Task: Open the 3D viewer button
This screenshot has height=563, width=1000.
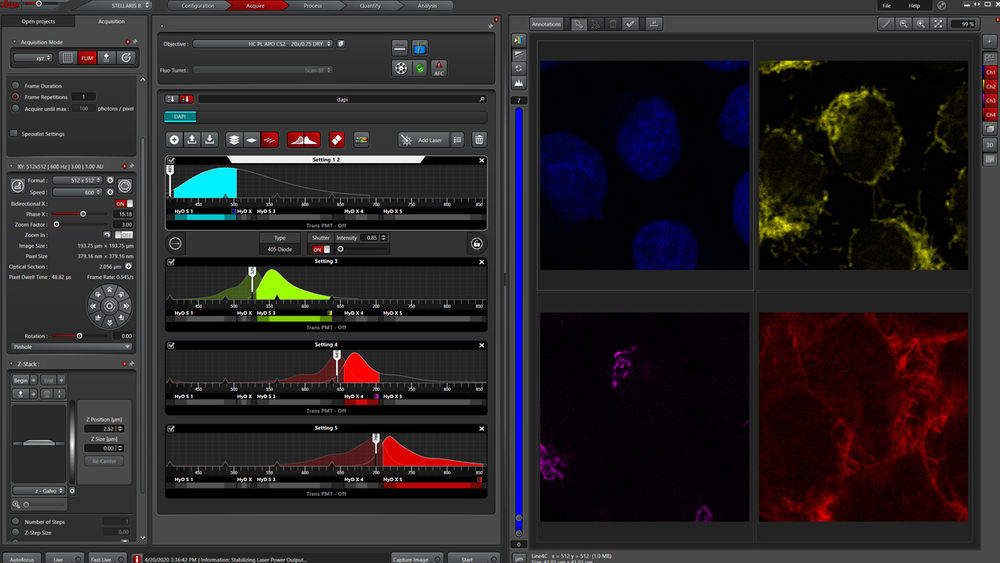Action: pyautogui.click(x=990, y=144)
